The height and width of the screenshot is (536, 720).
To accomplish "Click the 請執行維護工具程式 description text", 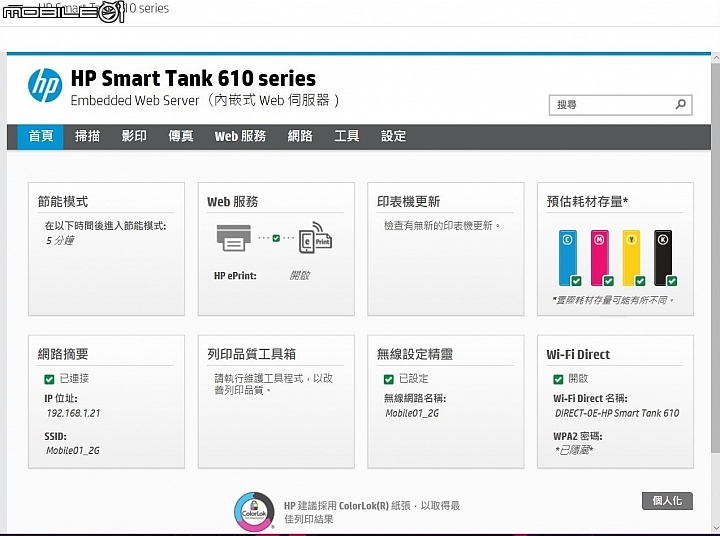I will coord(273,384).
